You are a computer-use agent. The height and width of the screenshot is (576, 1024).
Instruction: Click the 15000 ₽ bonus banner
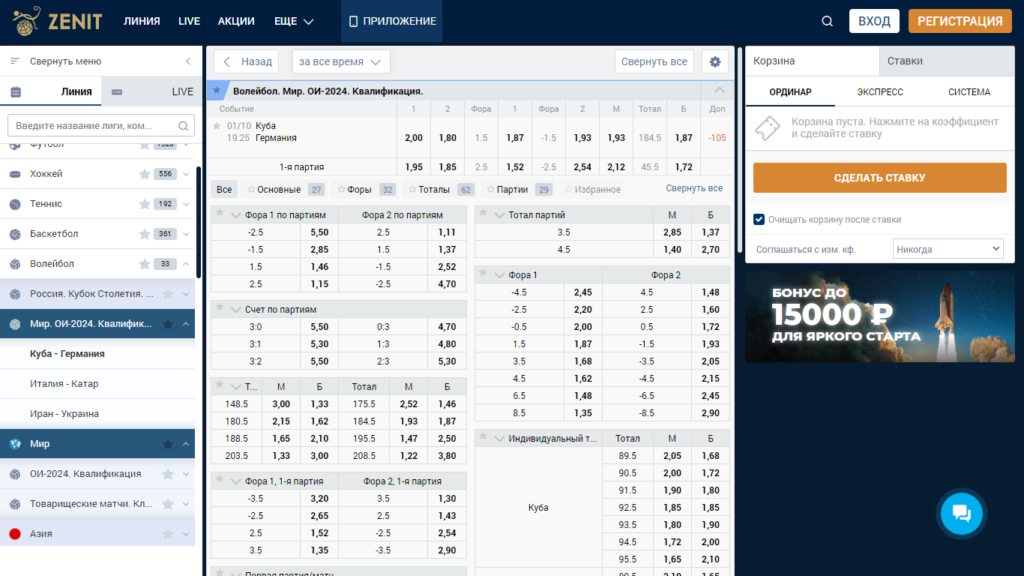click(880, 317)
